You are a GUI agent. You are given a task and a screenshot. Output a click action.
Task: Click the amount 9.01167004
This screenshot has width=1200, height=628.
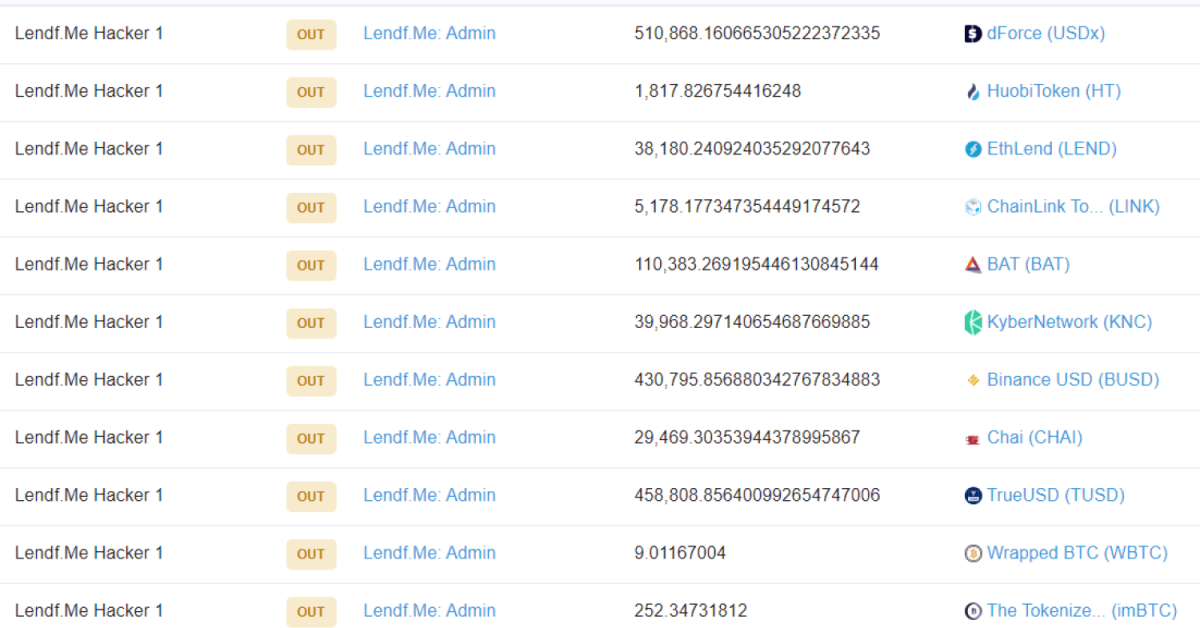point(680,553)
